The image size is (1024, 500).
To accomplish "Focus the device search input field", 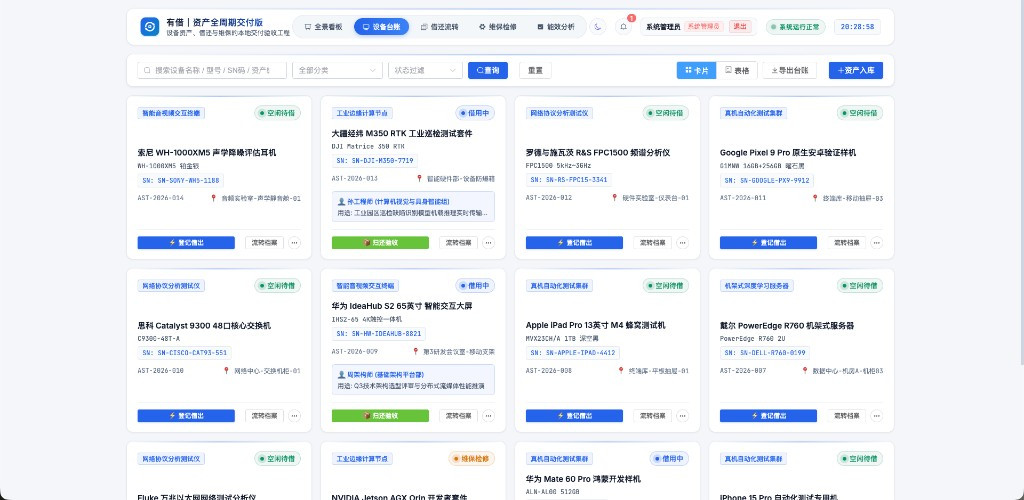I will click(x=212, y=70).
